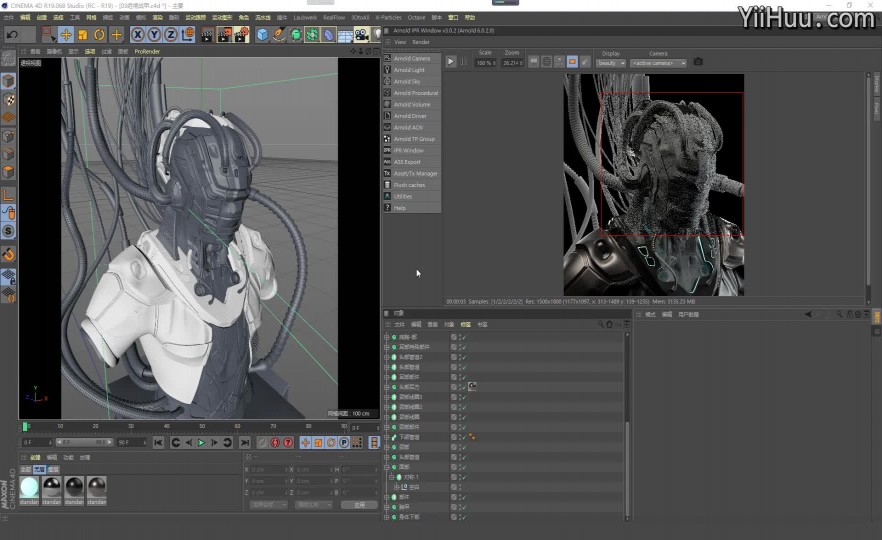Image resolution: width=882 pixels, height=540 pixels.
Task: Open the IPR Camera dropdown
Action: [x=659, y=63]
